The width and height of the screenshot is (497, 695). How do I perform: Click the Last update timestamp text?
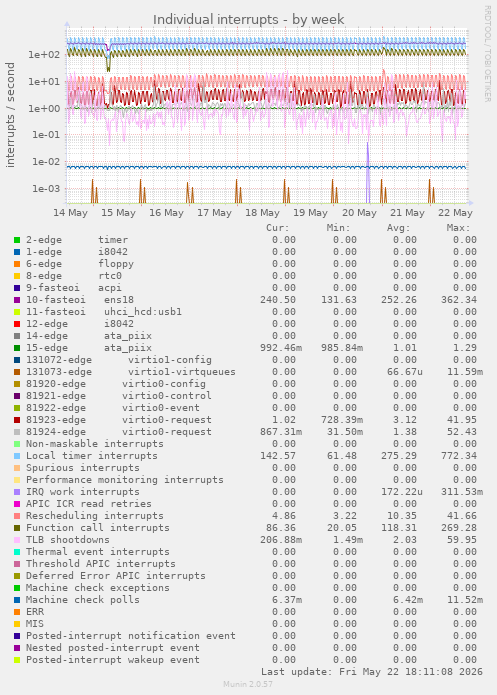pos(372,672)
